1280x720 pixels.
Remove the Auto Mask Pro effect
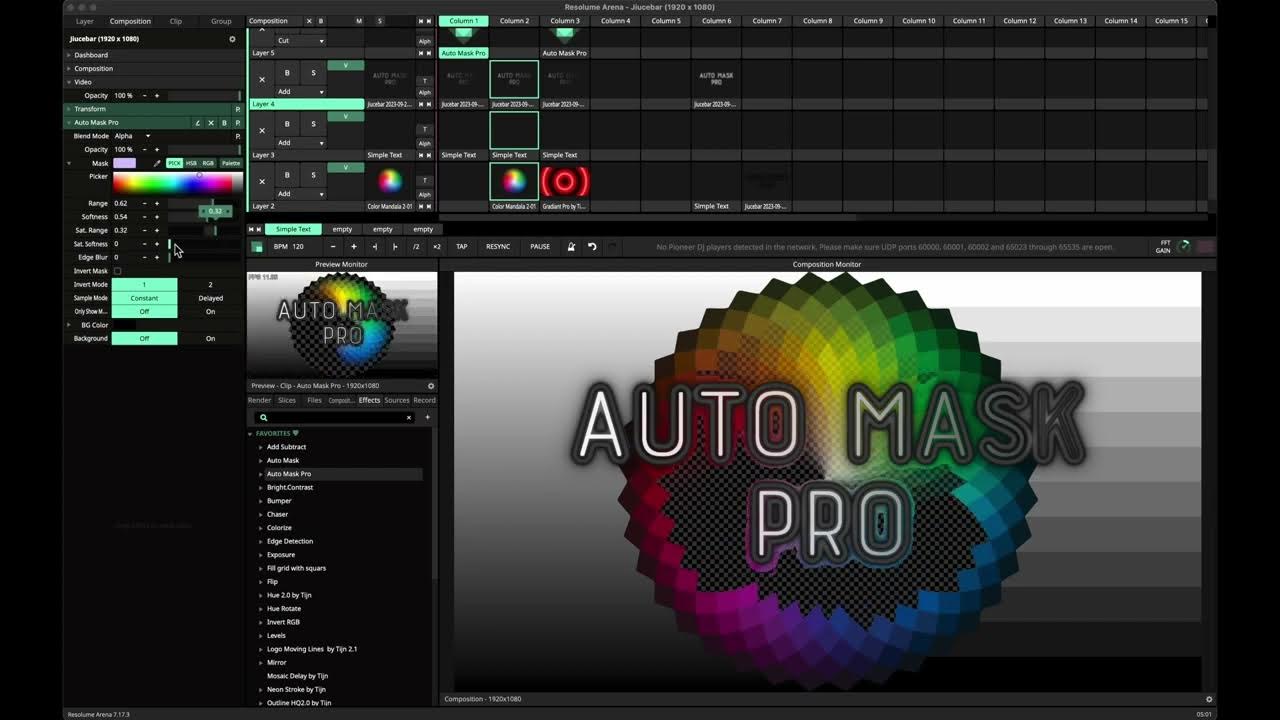coord(211,123)
